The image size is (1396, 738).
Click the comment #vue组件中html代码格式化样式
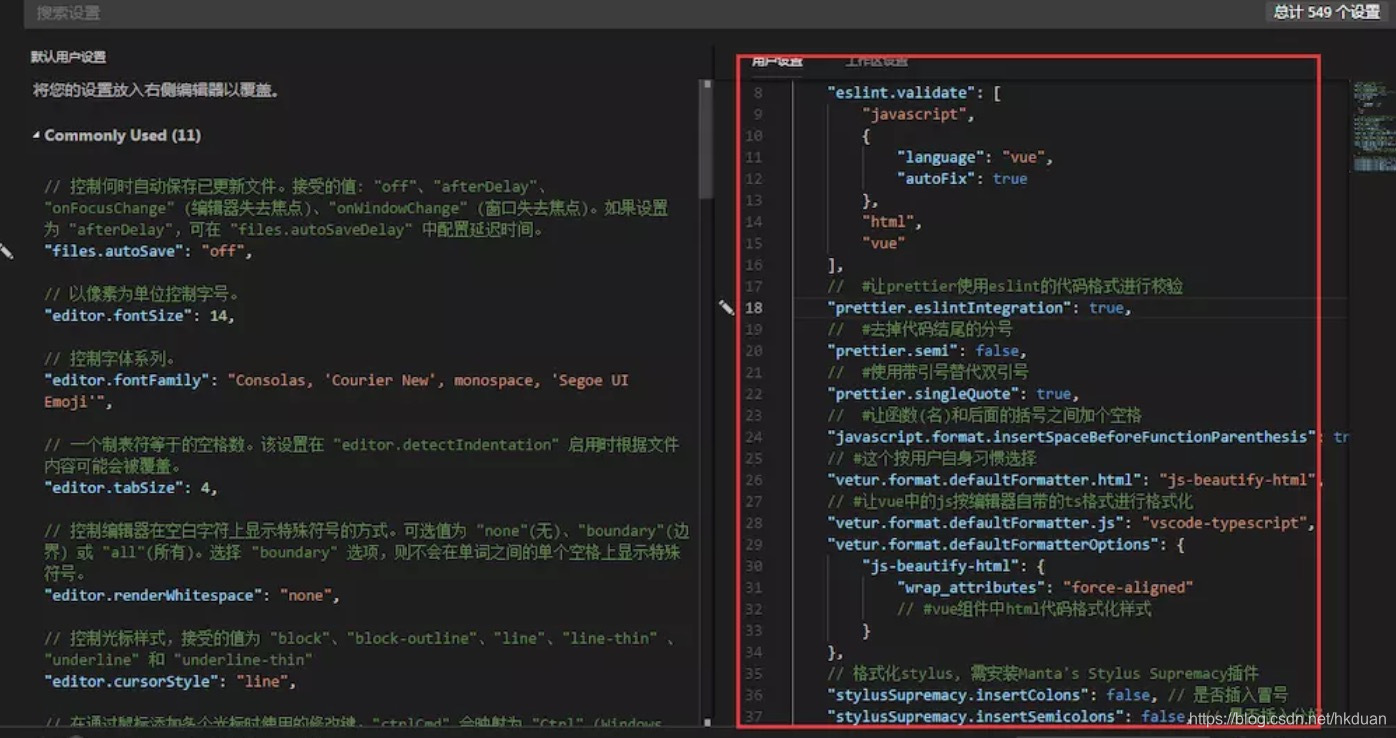1024,609
